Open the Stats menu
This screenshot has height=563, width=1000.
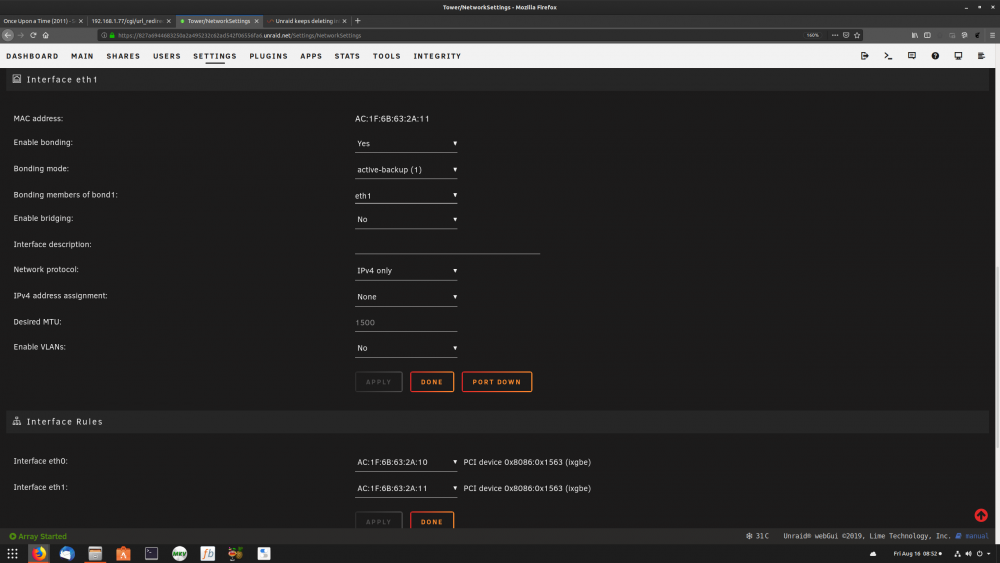pos(347,56)
